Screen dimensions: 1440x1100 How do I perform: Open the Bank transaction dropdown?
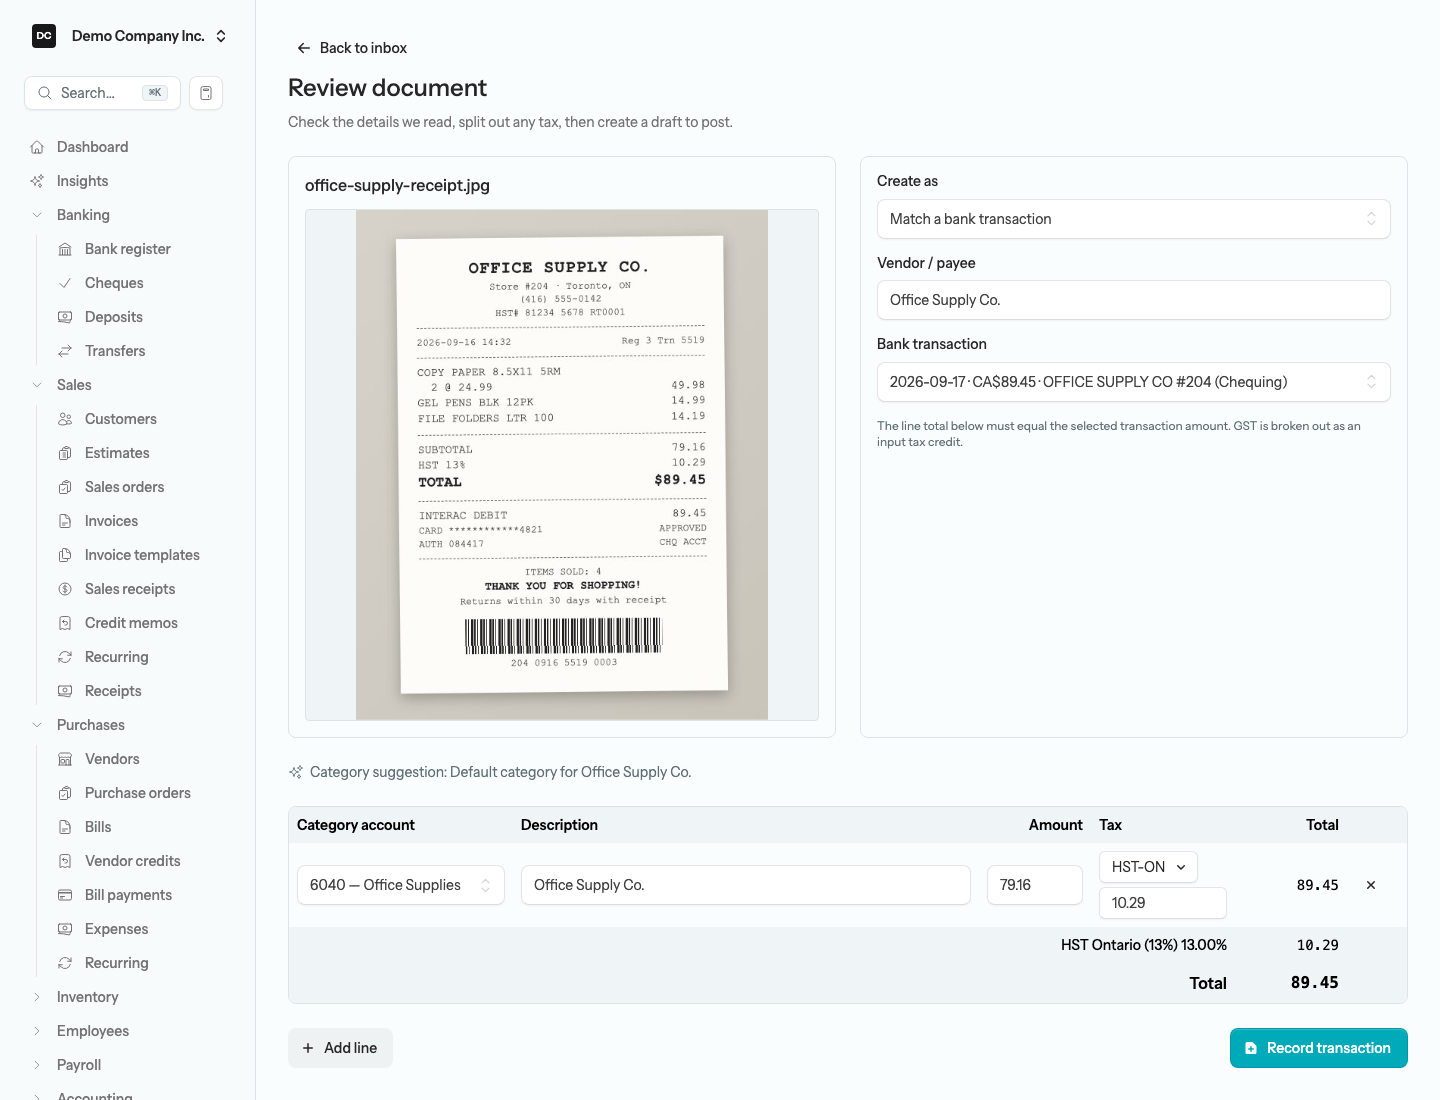click(1134, 382)
